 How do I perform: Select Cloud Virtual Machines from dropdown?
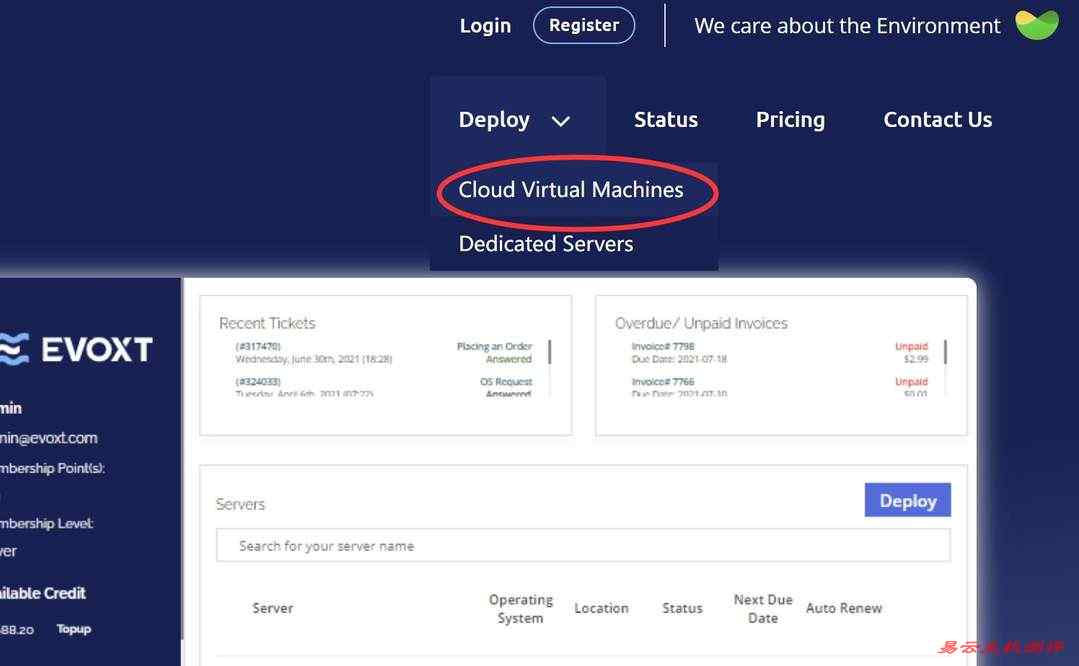click(570, 190)
